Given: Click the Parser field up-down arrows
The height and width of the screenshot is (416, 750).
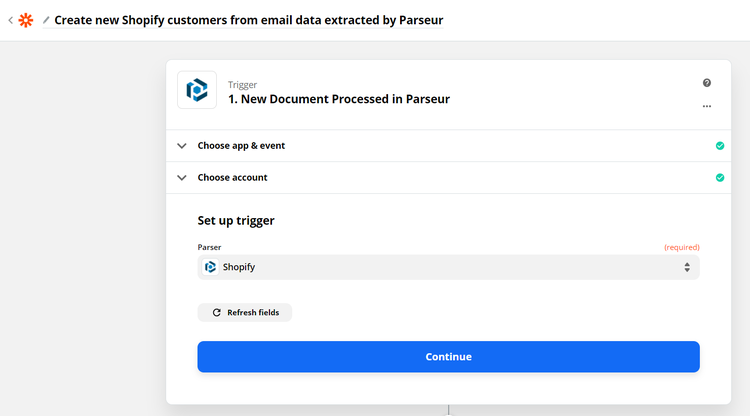Looking at the screenshot, I should 687,267.
